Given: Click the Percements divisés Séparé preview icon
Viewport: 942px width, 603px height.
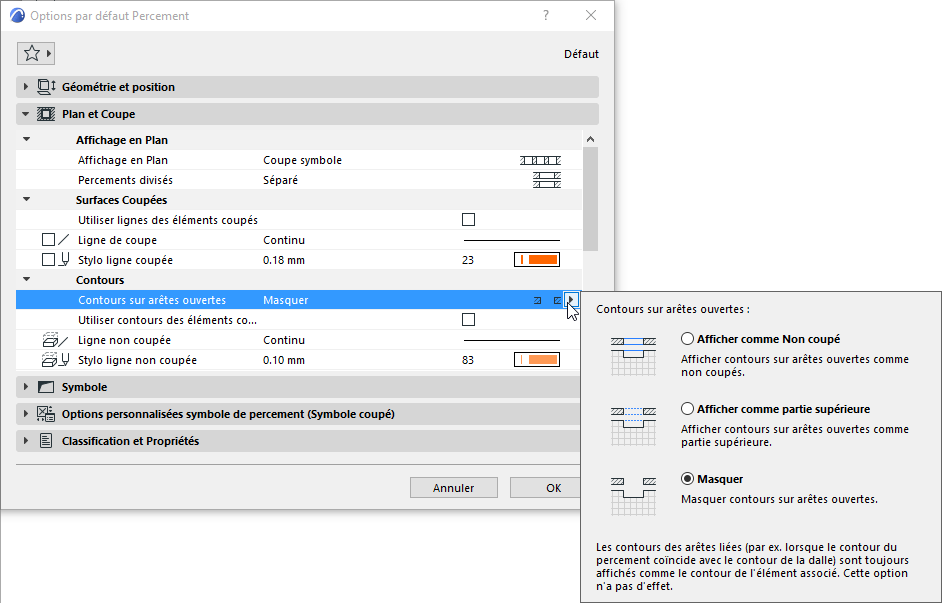Looking at the screenshot, I should pyautogui.click(x=547, y=180).
